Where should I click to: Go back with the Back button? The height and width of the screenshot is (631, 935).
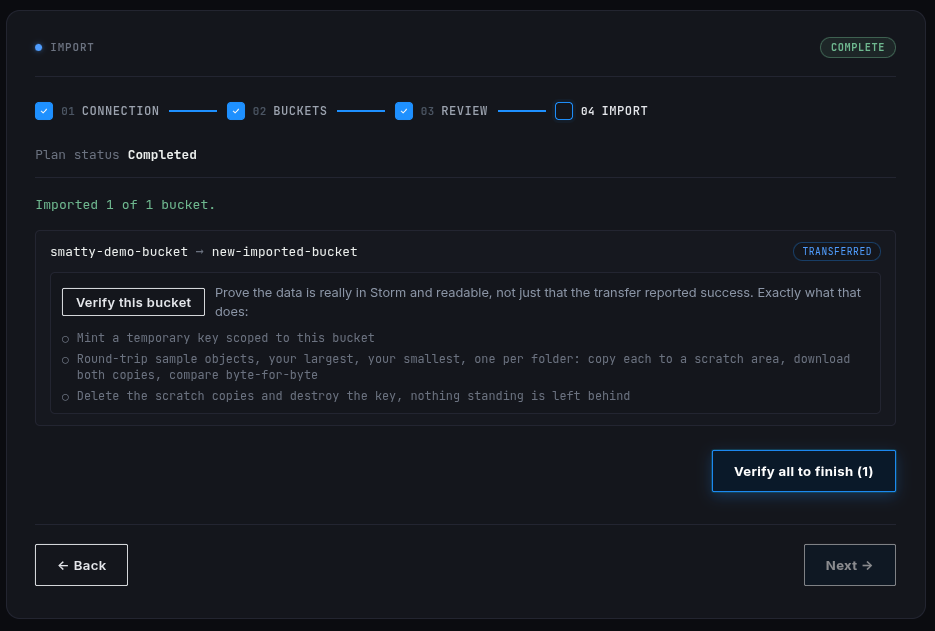point(81,565)
